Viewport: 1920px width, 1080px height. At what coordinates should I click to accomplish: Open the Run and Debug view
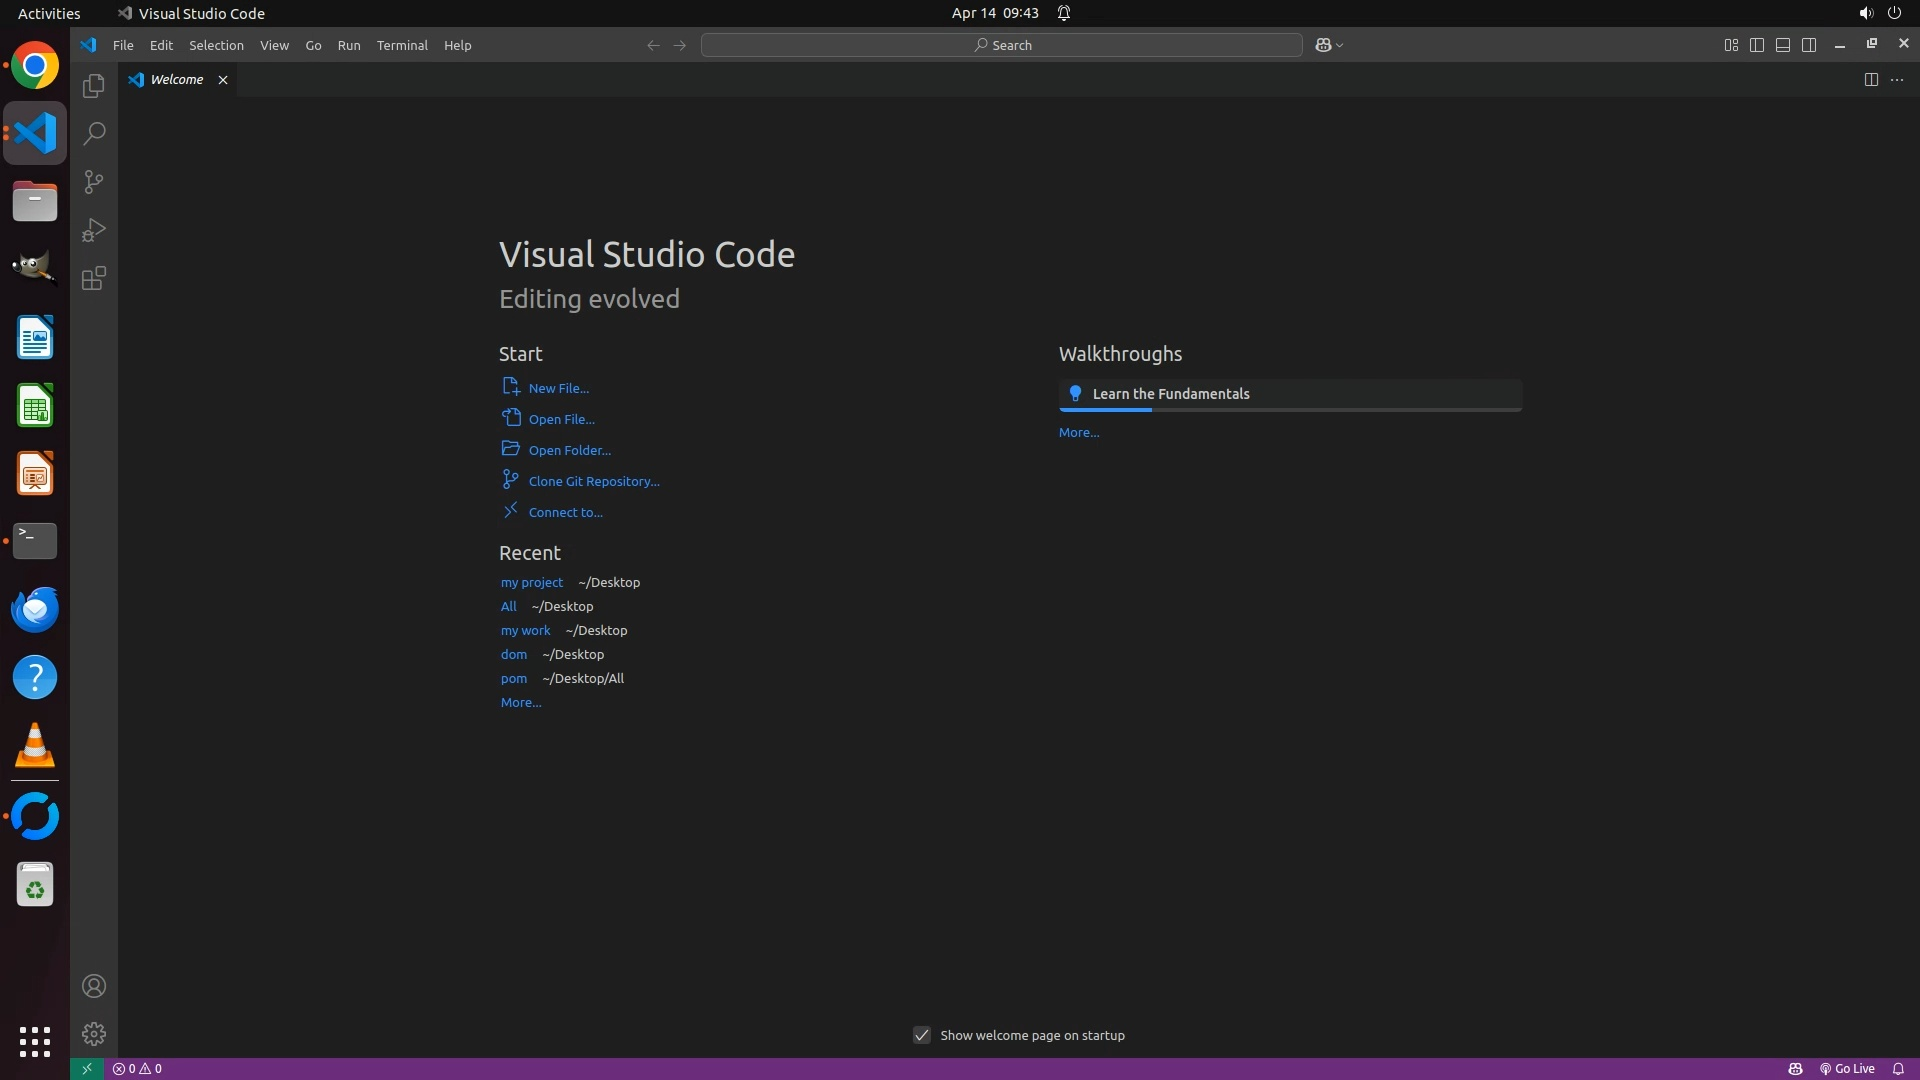(94, 230)
